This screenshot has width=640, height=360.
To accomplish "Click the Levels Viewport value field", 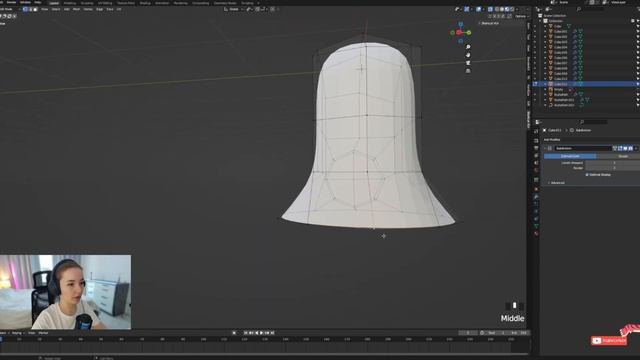I will pos(613,163).
